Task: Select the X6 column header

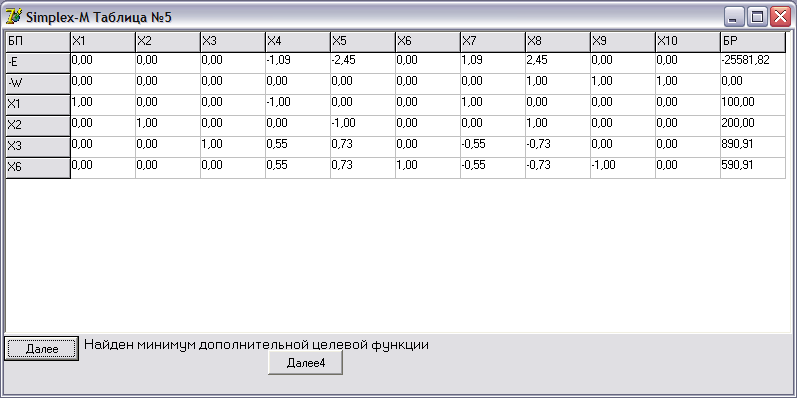Action: (428, 42)
